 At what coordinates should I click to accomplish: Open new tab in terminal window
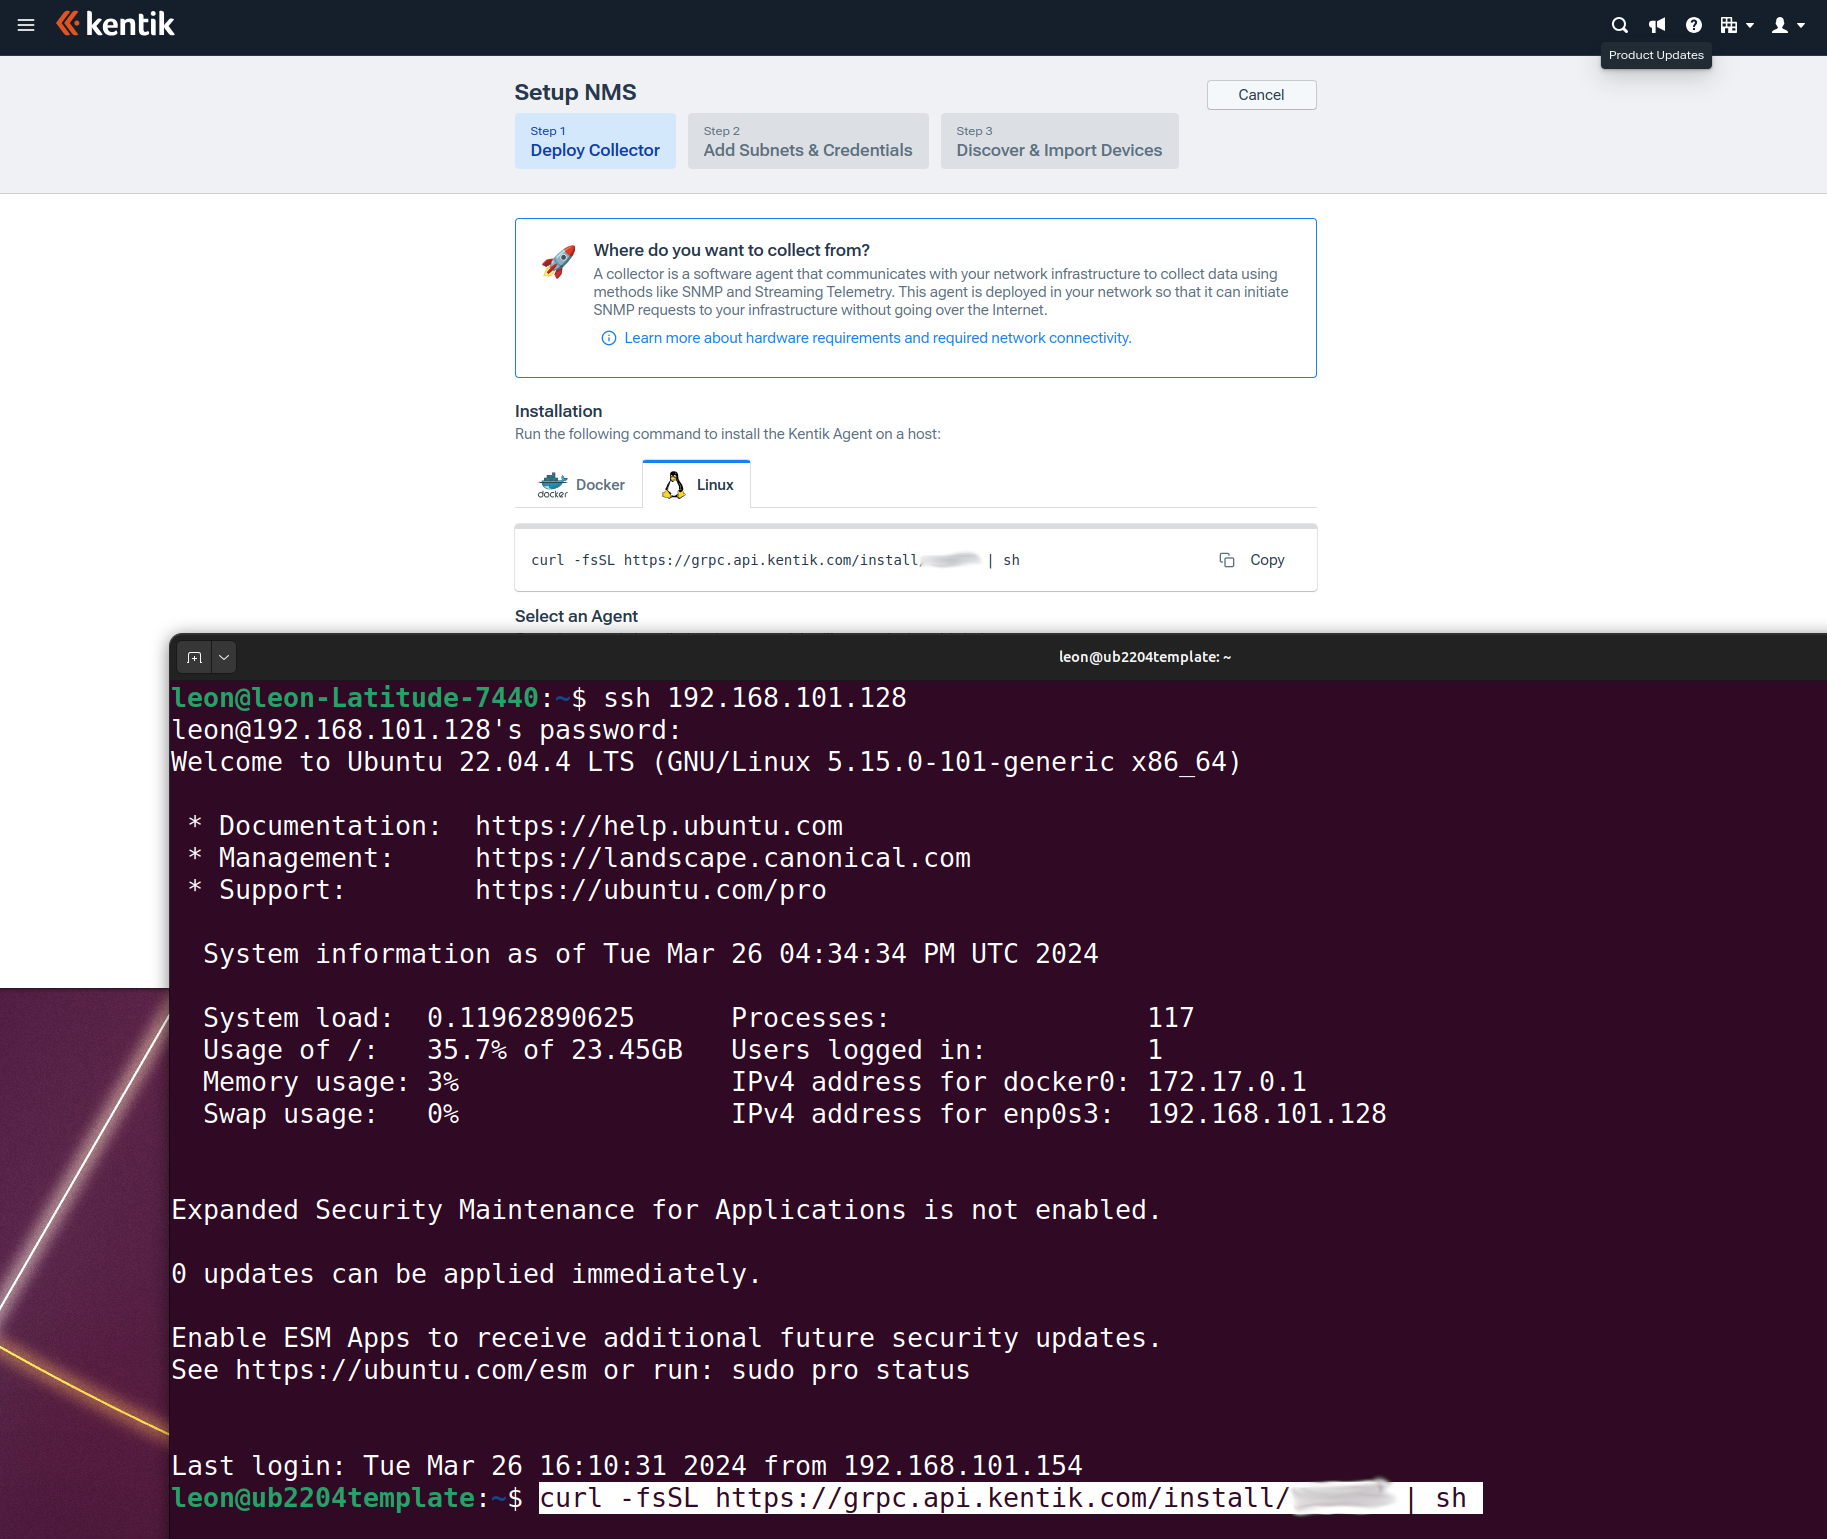click(x=194, y=657)
